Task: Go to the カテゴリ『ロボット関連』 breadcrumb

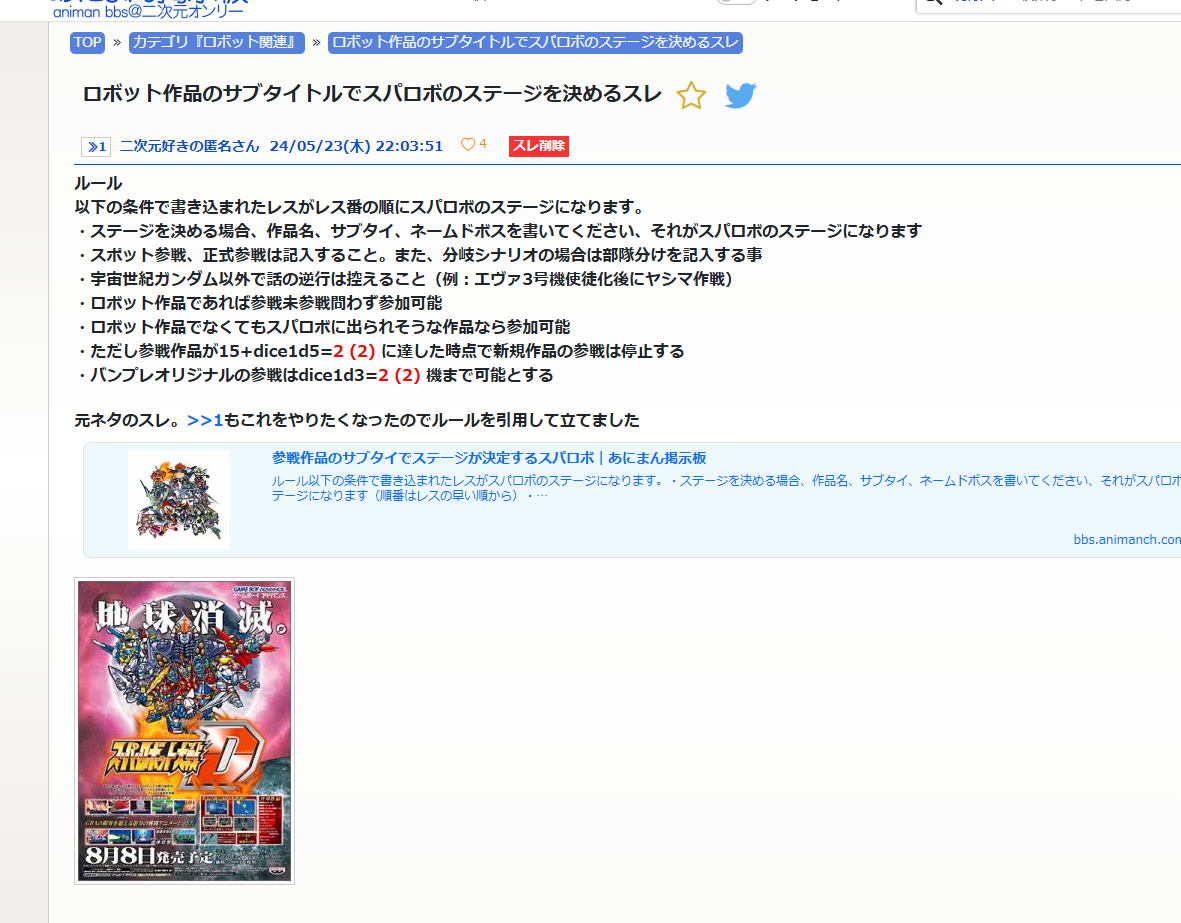Action: 216,42
